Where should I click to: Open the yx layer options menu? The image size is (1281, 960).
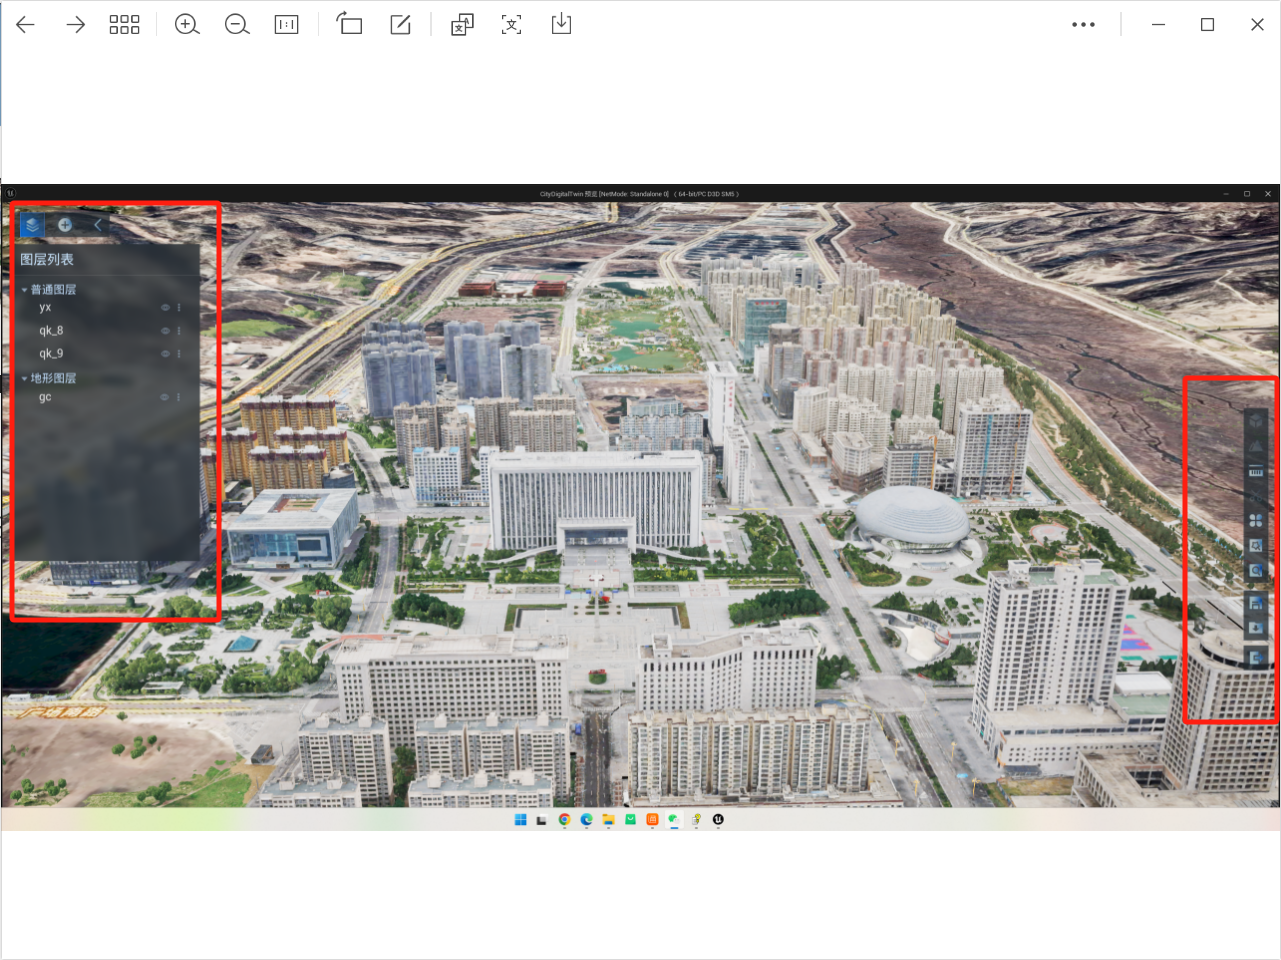click(x=179, y=308)
